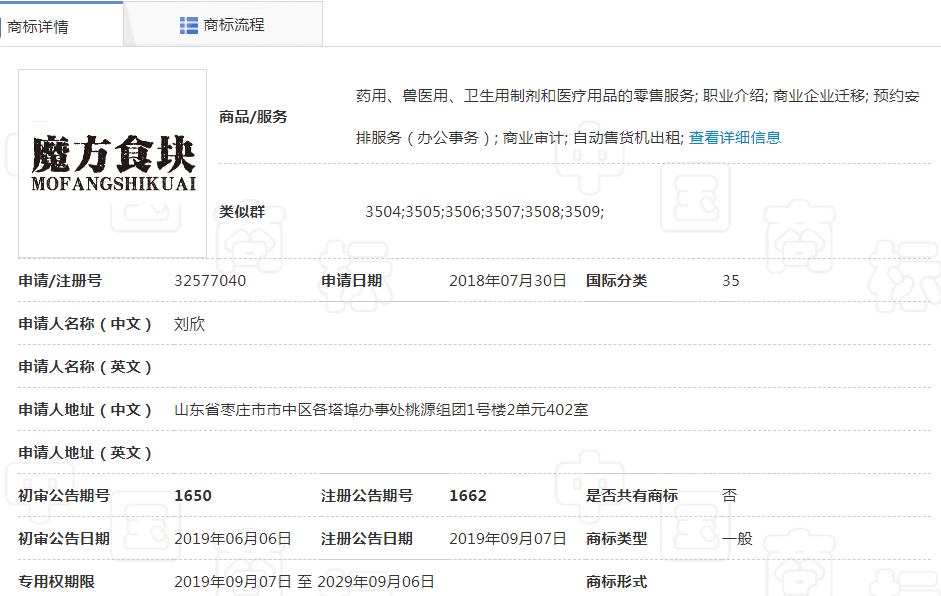Click the 商品/服务 label
This screenshot has height=596, width=941.
(x=253, y=117)
